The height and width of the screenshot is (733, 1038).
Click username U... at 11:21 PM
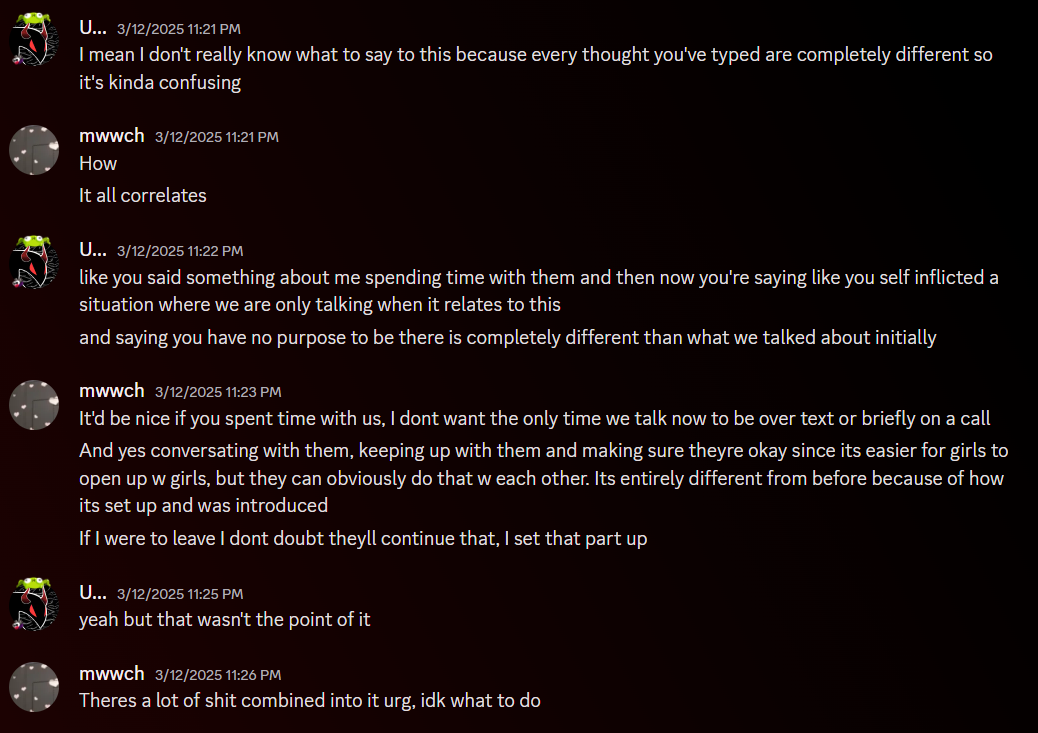[93, 27]
